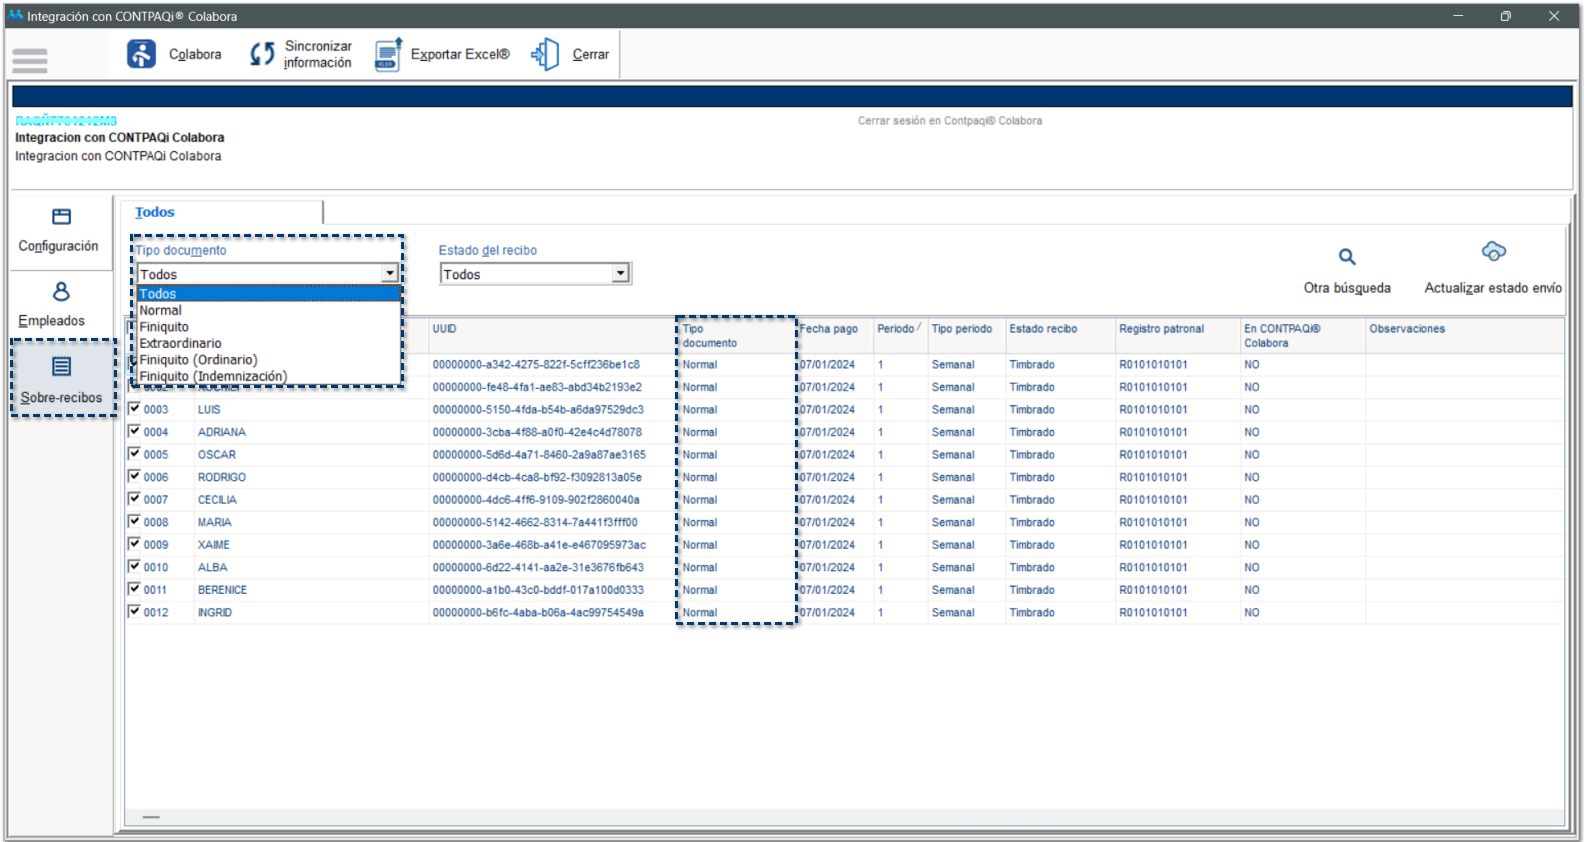This screenshot has height=842, width=1584.
Task: Click the Sincronizar información icon
Action: (x=262, y=54)
